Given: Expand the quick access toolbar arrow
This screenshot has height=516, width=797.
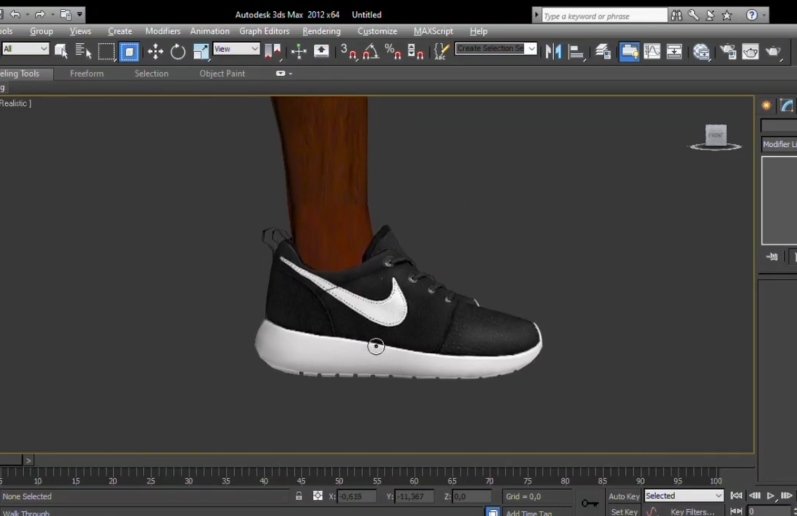Looking at the screenshot, I should (x=80, y=14).
